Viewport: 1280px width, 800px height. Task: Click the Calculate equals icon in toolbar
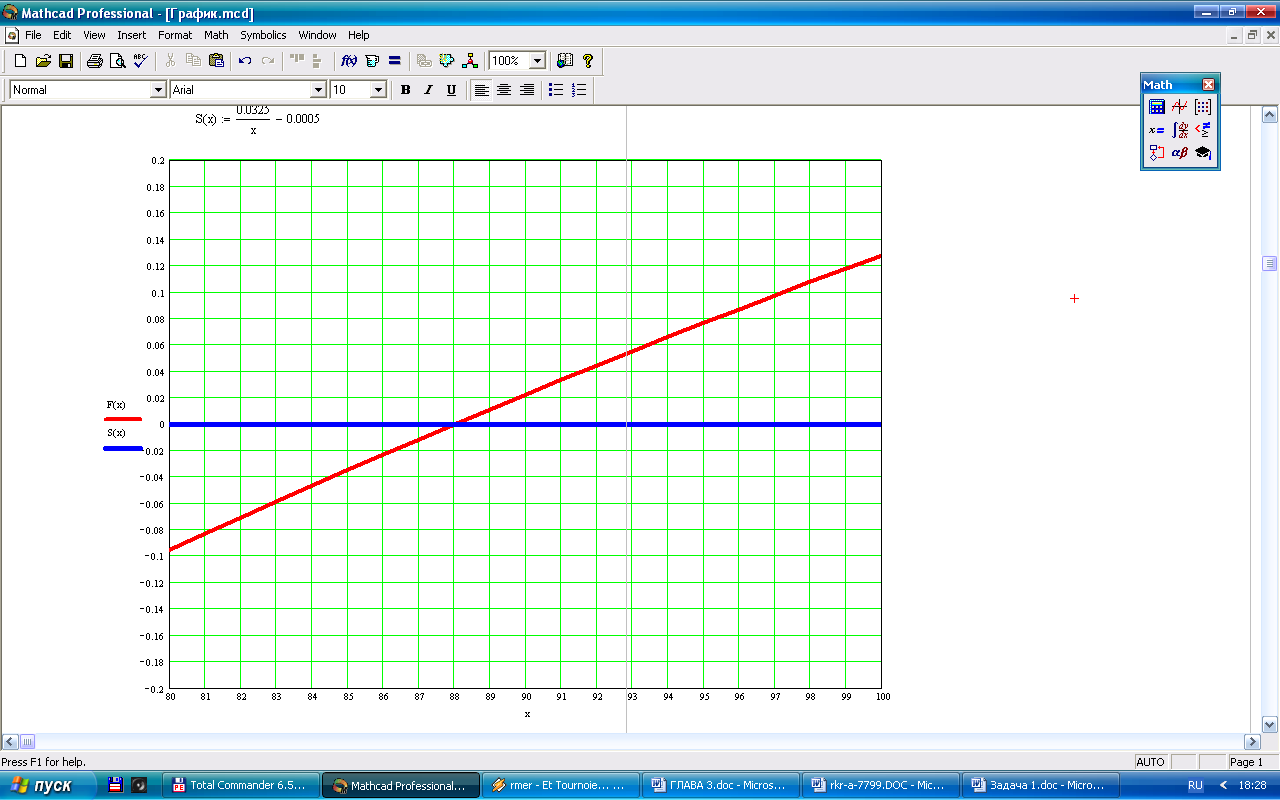click(x=395, y=61)
